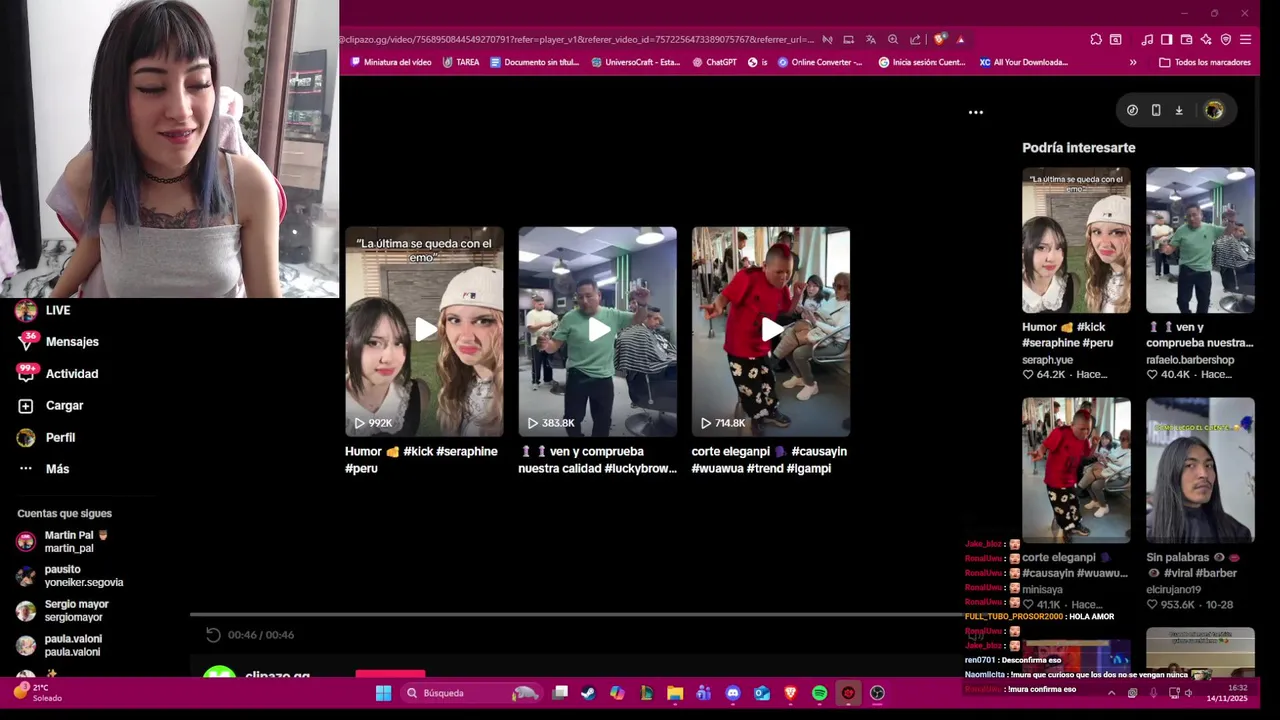Expand hidden bookmarks chevron
The image size is (1280, 720).
pos(1133,62)
